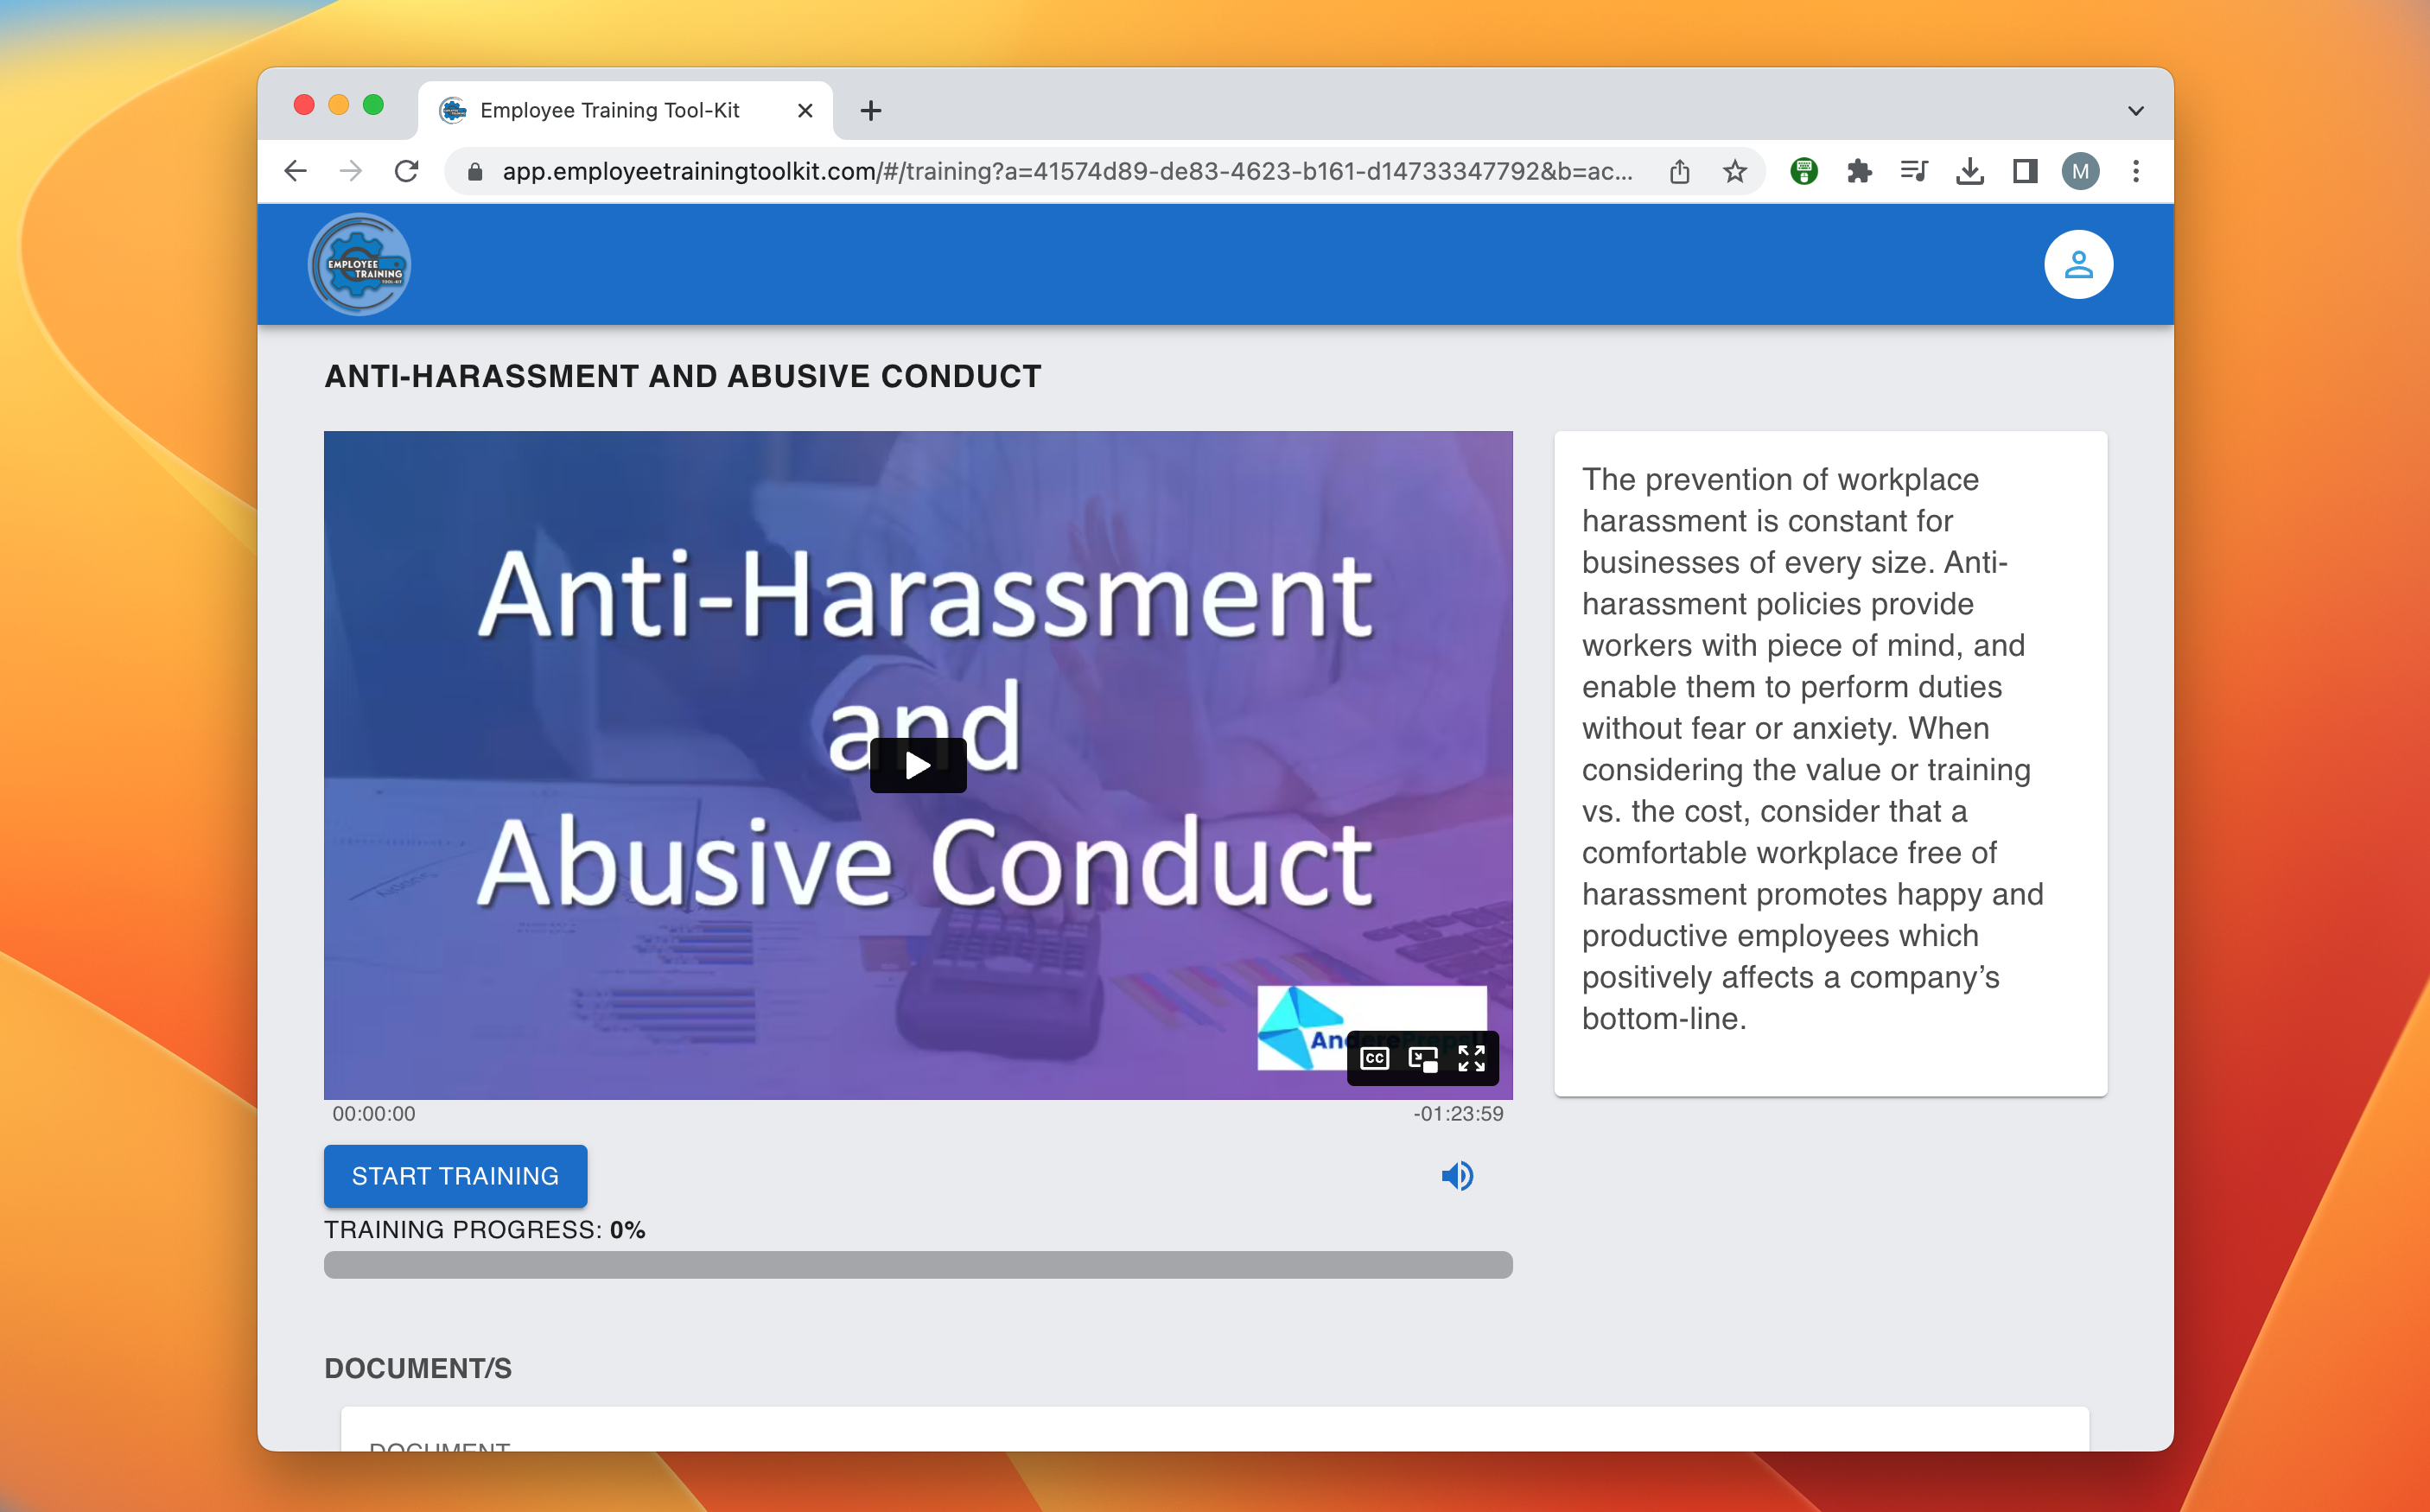Image resolution: width=2430 pixels, height=1512 pixels.
Task: Open the browser Downloads icon
Action: click(x=1969, y=171)
